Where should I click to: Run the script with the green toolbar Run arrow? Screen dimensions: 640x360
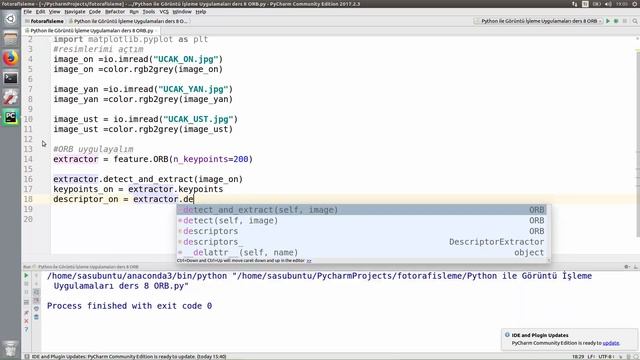click(x=608, y=21)
